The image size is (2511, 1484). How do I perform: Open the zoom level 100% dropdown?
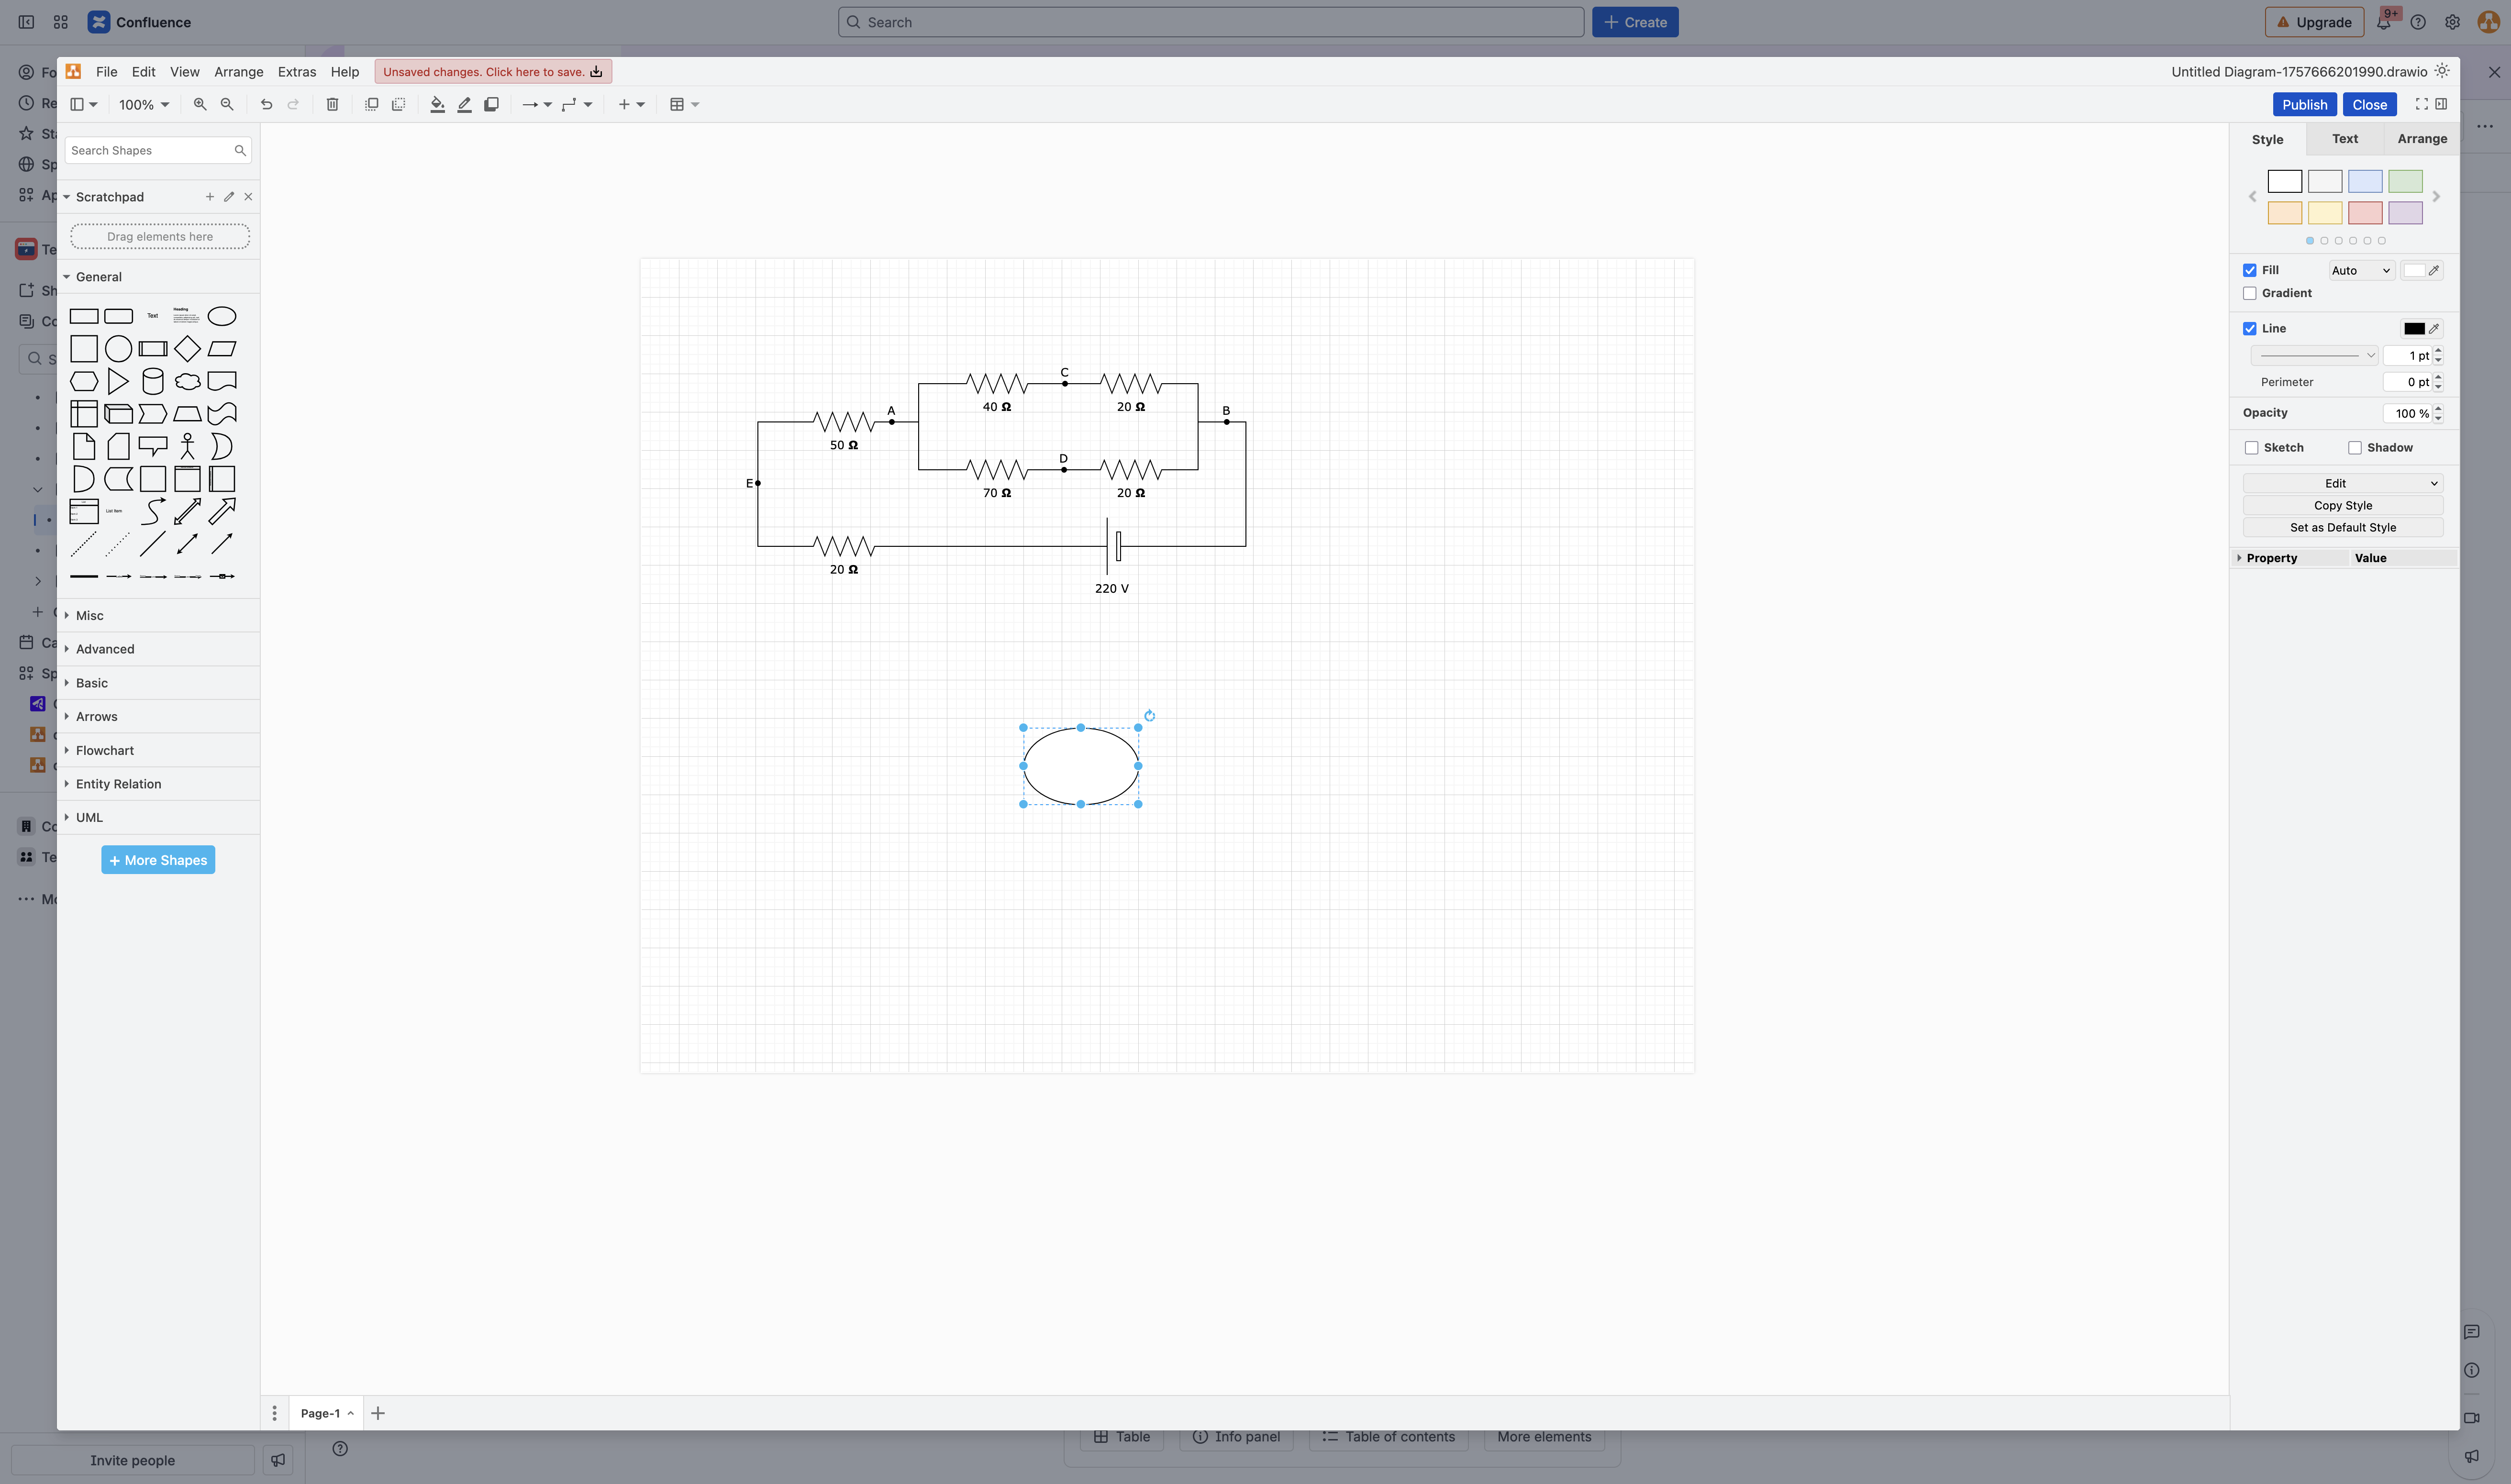[142, 104]
